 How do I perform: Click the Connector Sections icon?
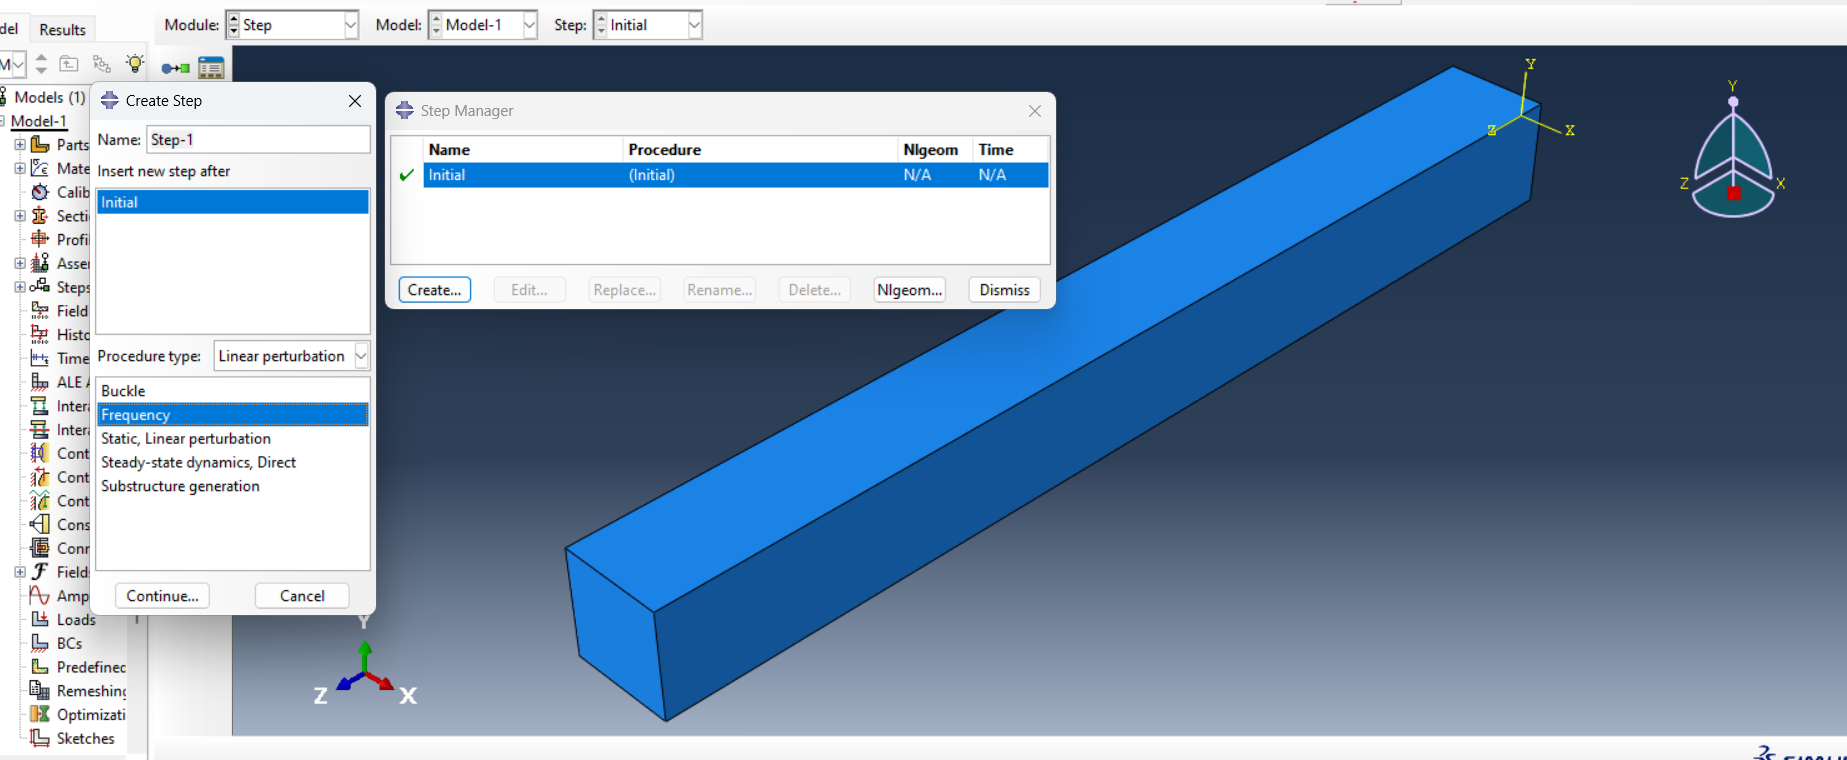pos(40,548)
